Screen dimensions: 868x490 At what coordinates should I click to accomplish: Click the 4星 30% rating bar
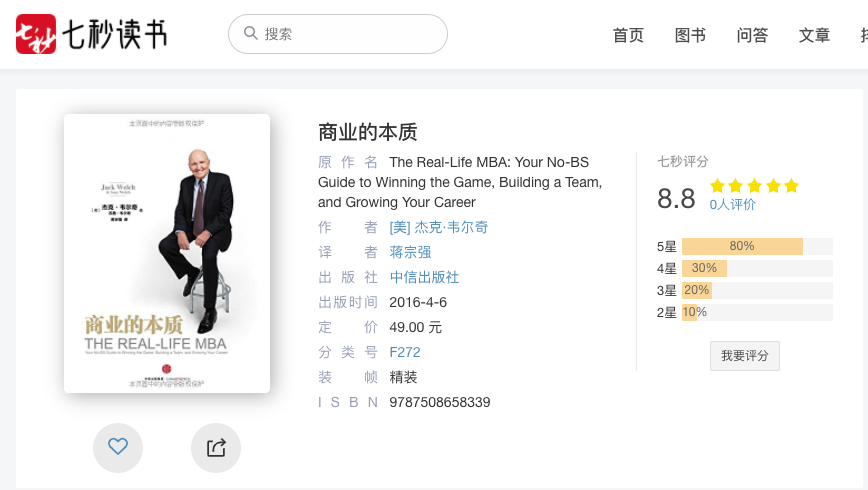(x=757, y=269)
